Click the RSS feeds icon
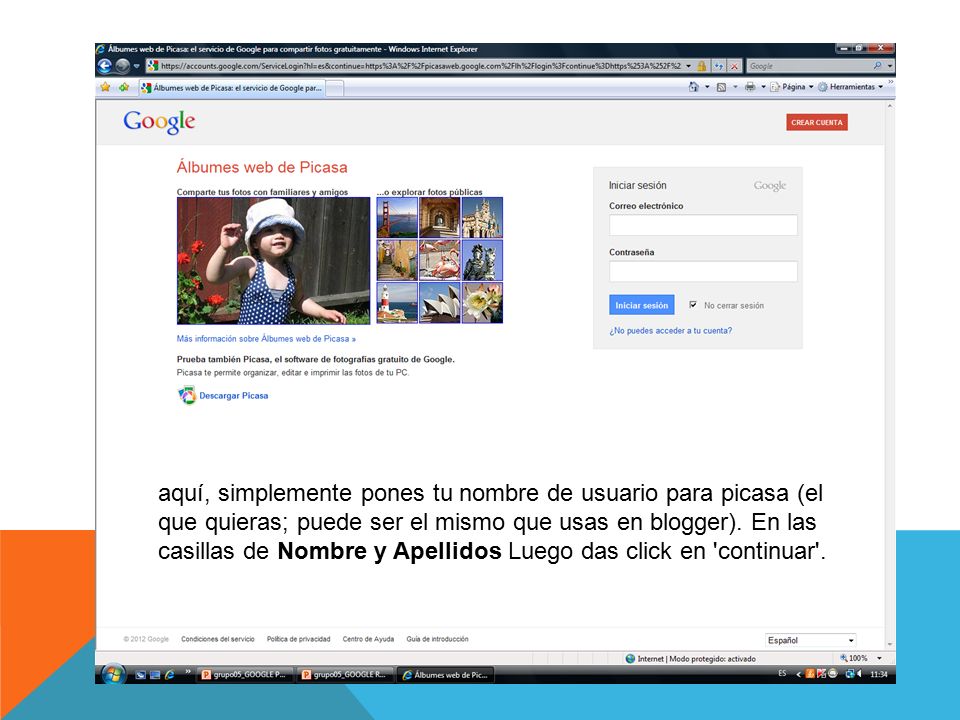960x720 pixels. point(721,87)
